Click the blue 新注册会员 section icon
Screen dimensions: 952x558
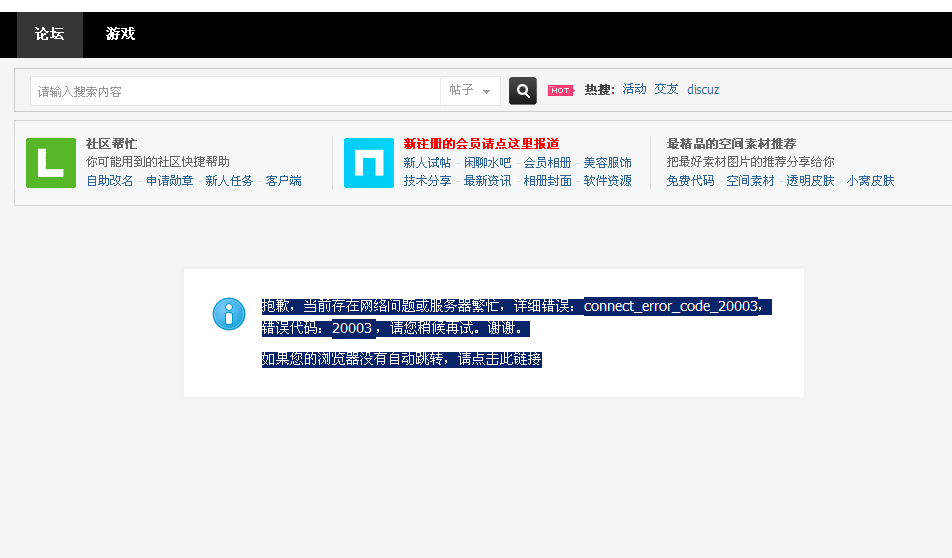point(369,163)
